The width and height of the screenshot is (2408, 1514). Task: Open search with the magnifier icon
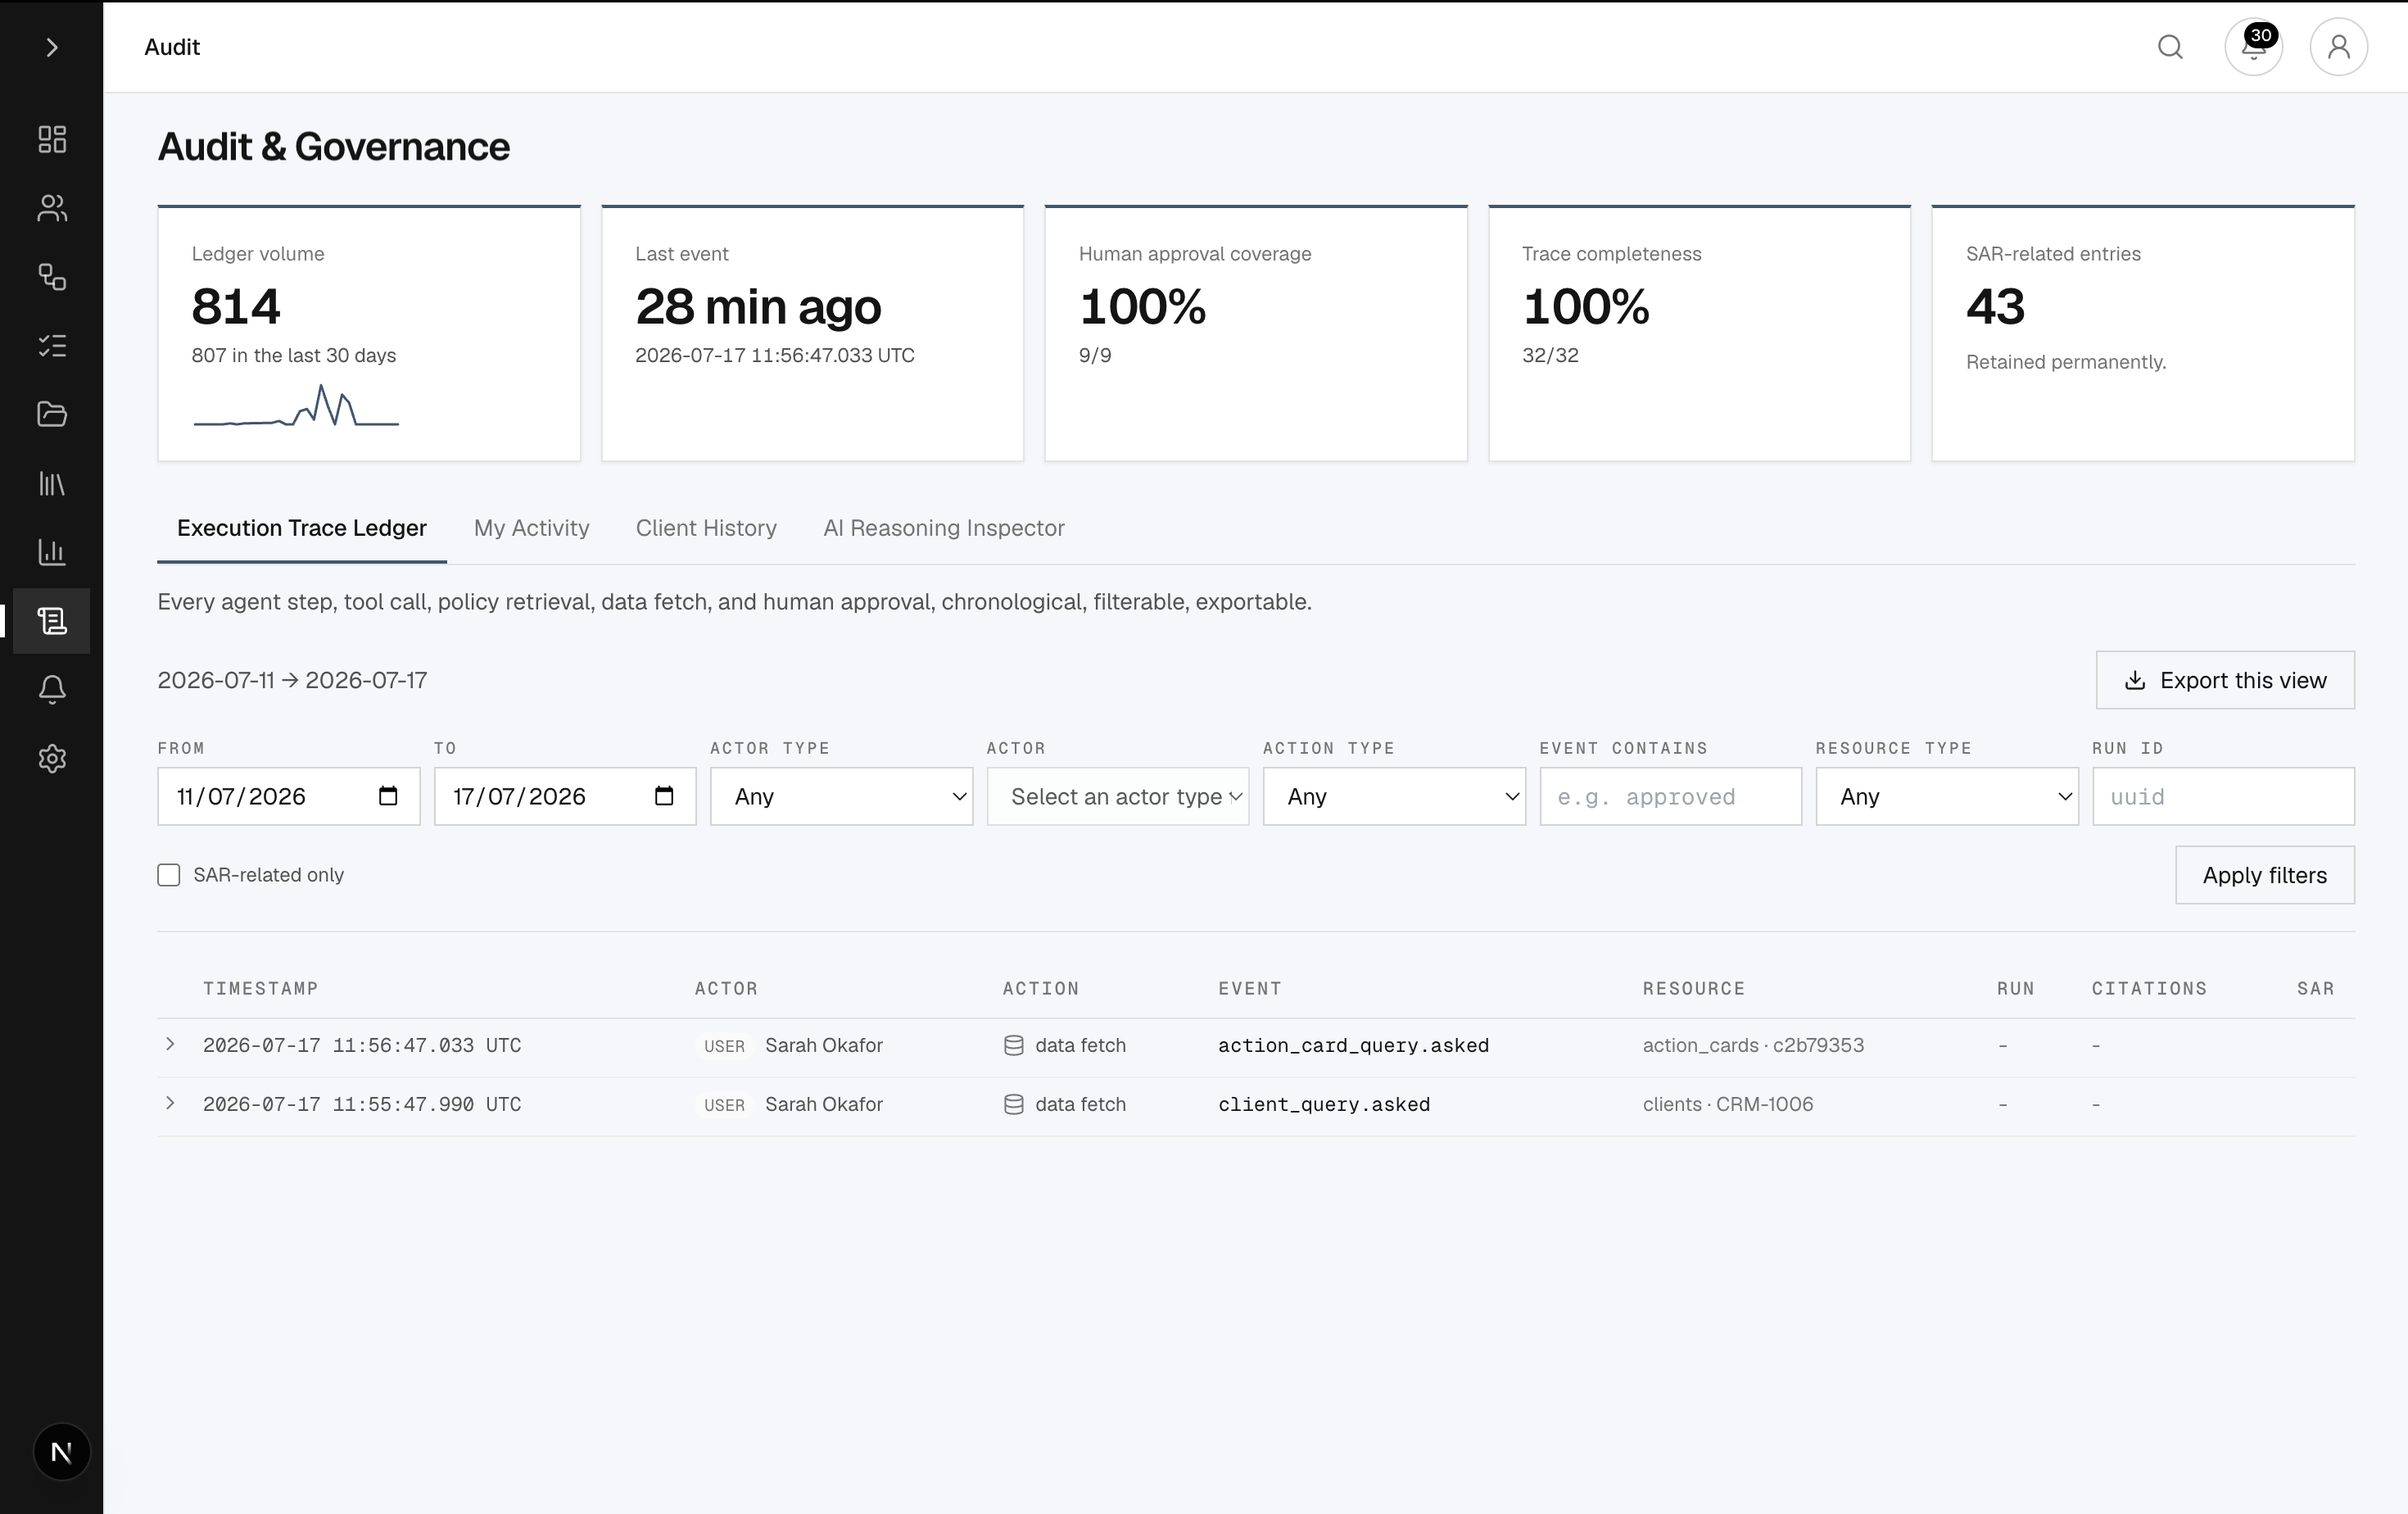tap(2170, 47)
